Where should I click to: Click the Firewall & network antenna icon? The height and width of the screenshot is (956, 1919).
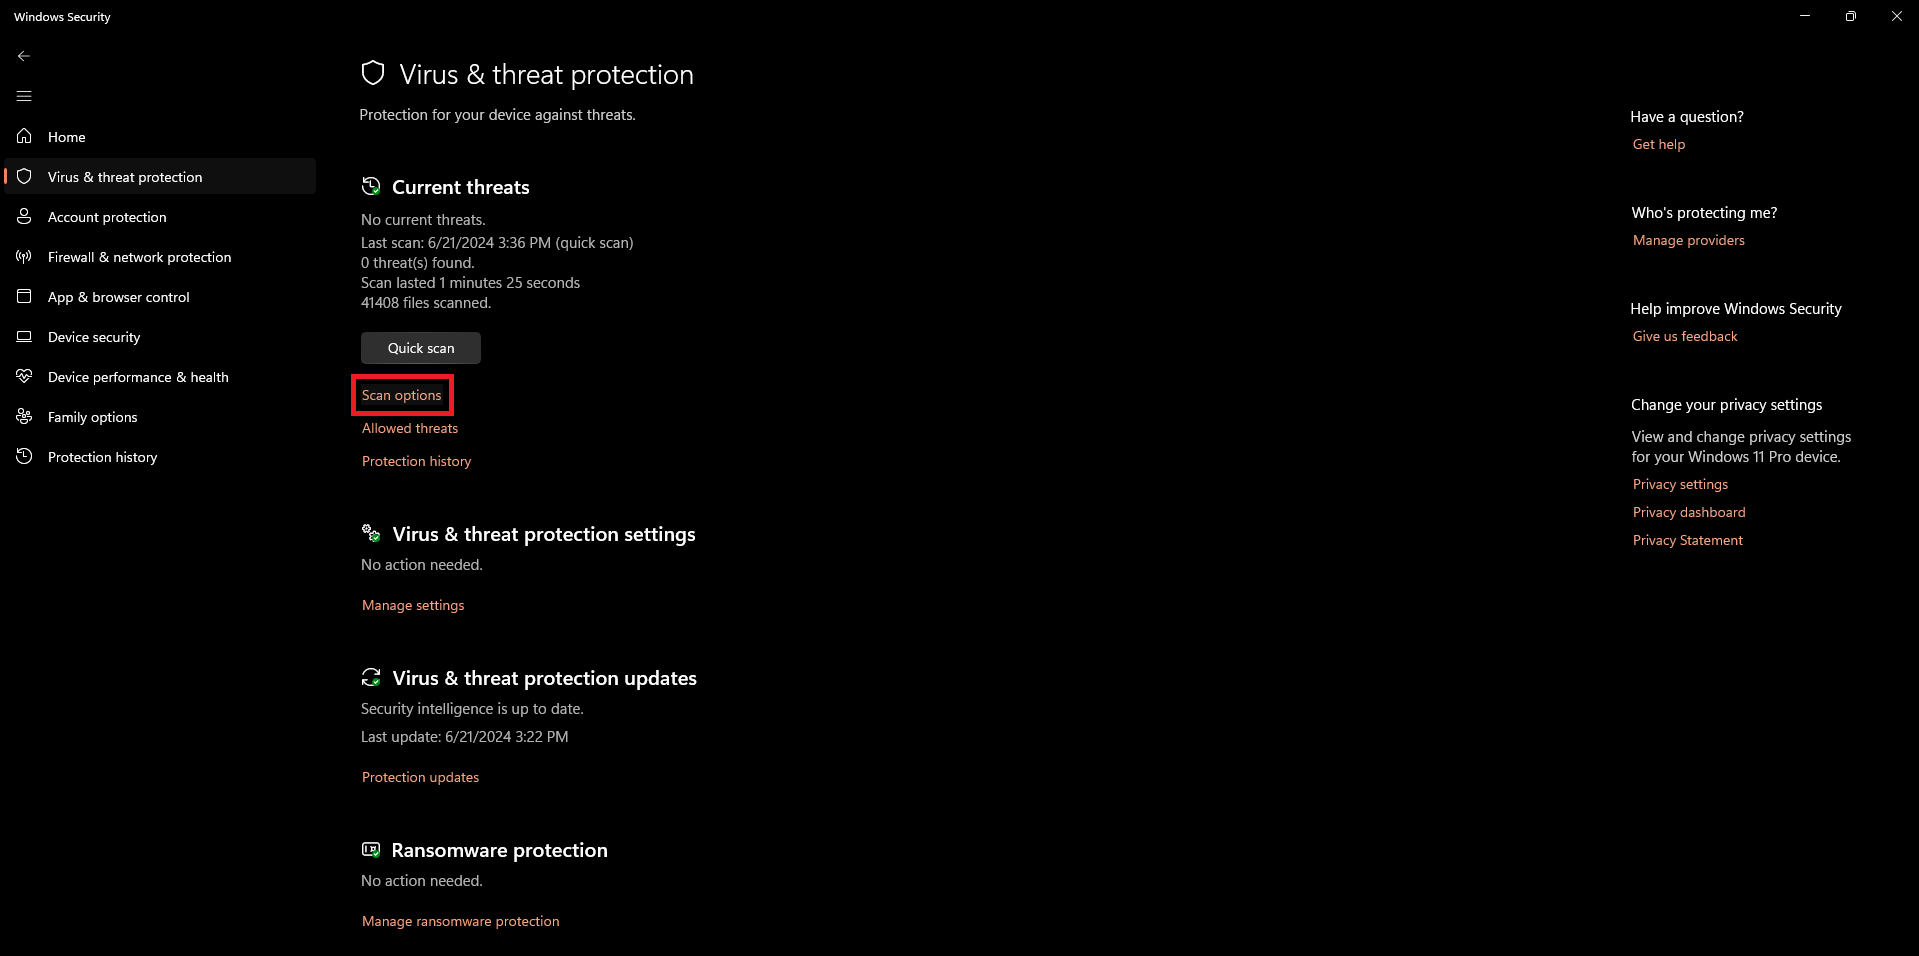pos(24,257)
